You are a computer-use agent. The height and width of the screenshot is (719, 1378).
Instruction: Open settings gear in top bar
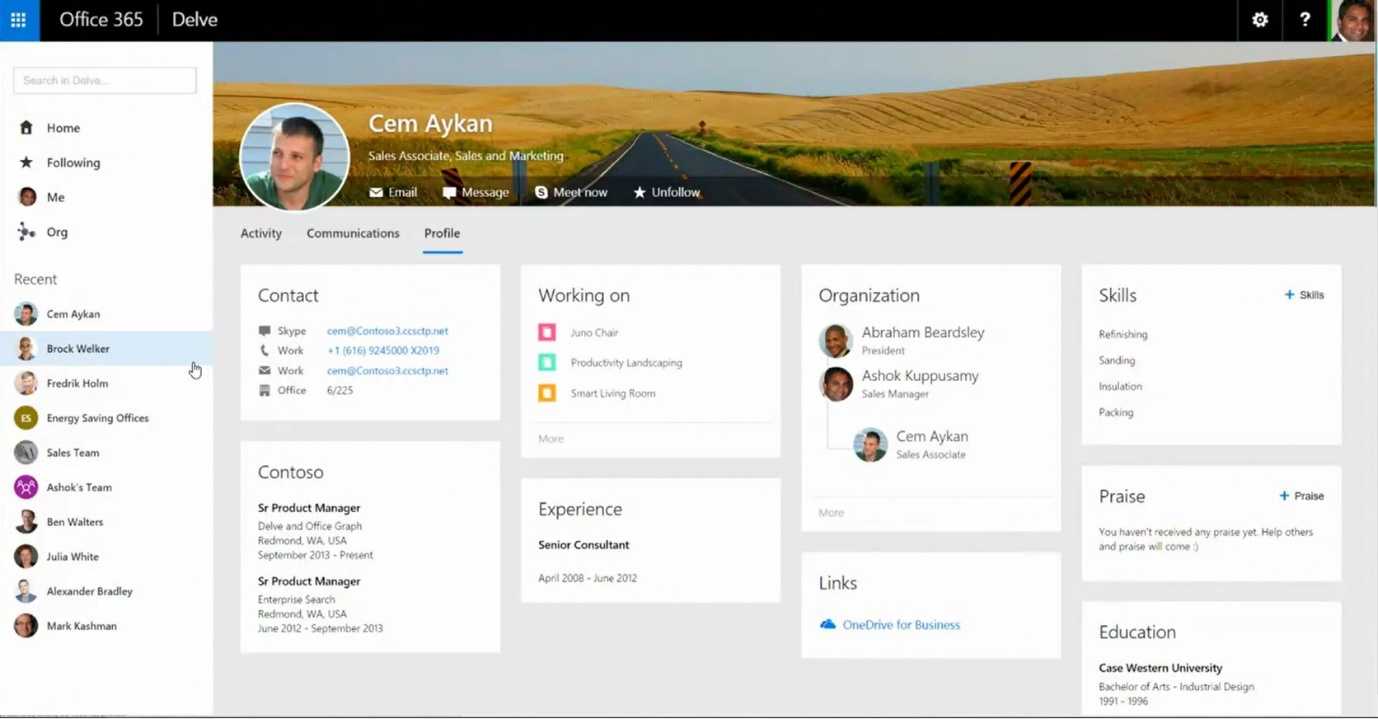[1260, 20]
